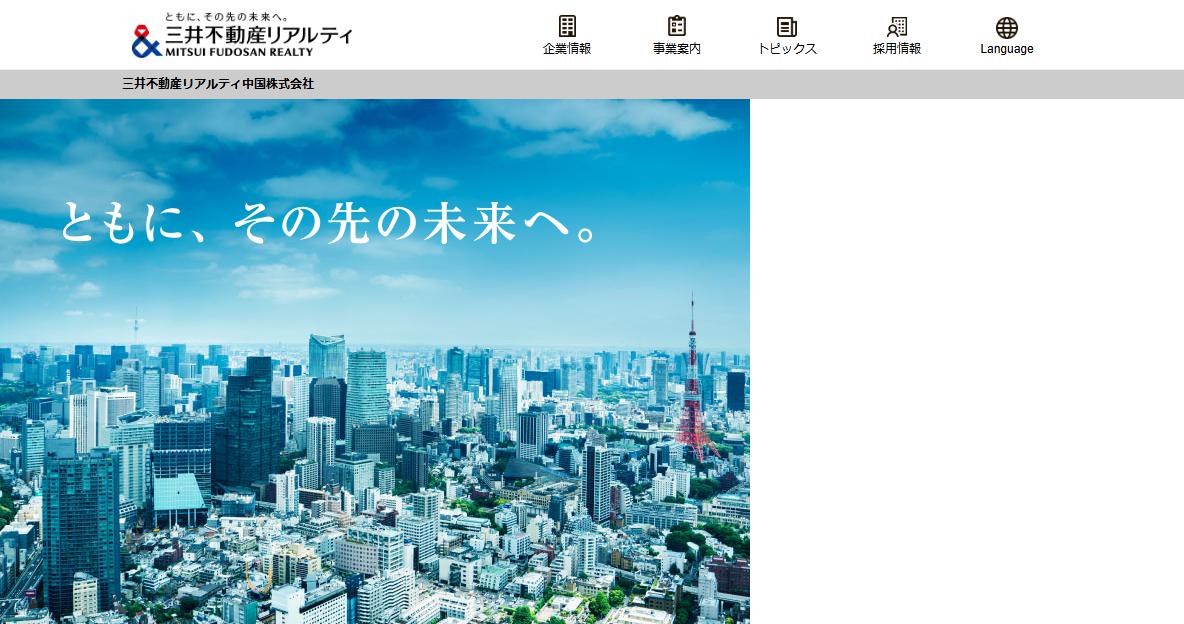The width and height of the screenshot is (1184, 624).
Task: Open the 企業情報 menu label
Action: 567,48
